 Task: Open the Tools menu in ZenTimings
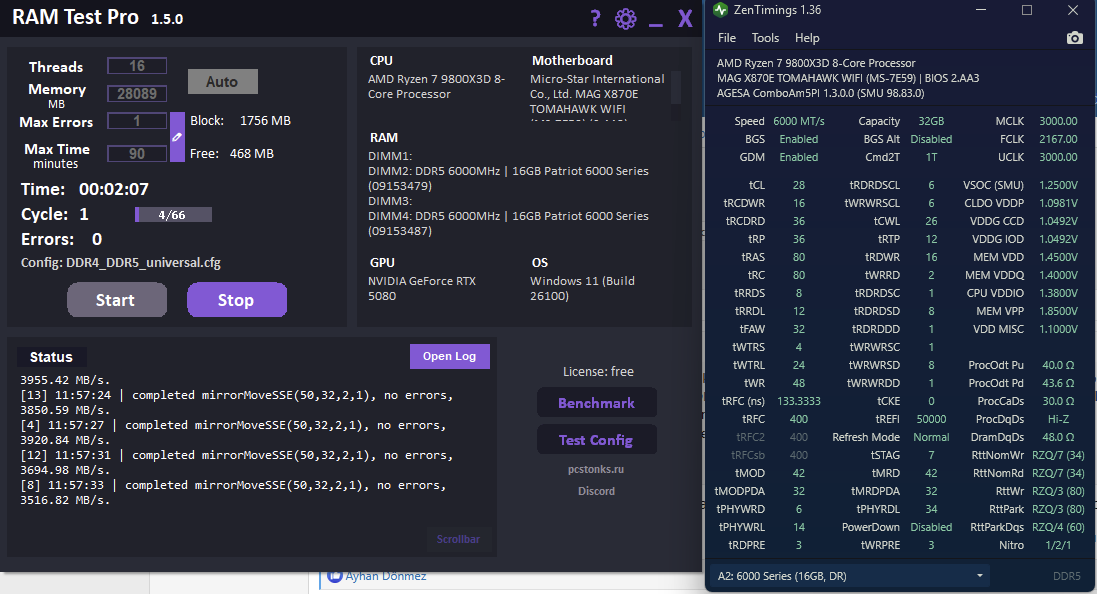[x=765, y=38]
